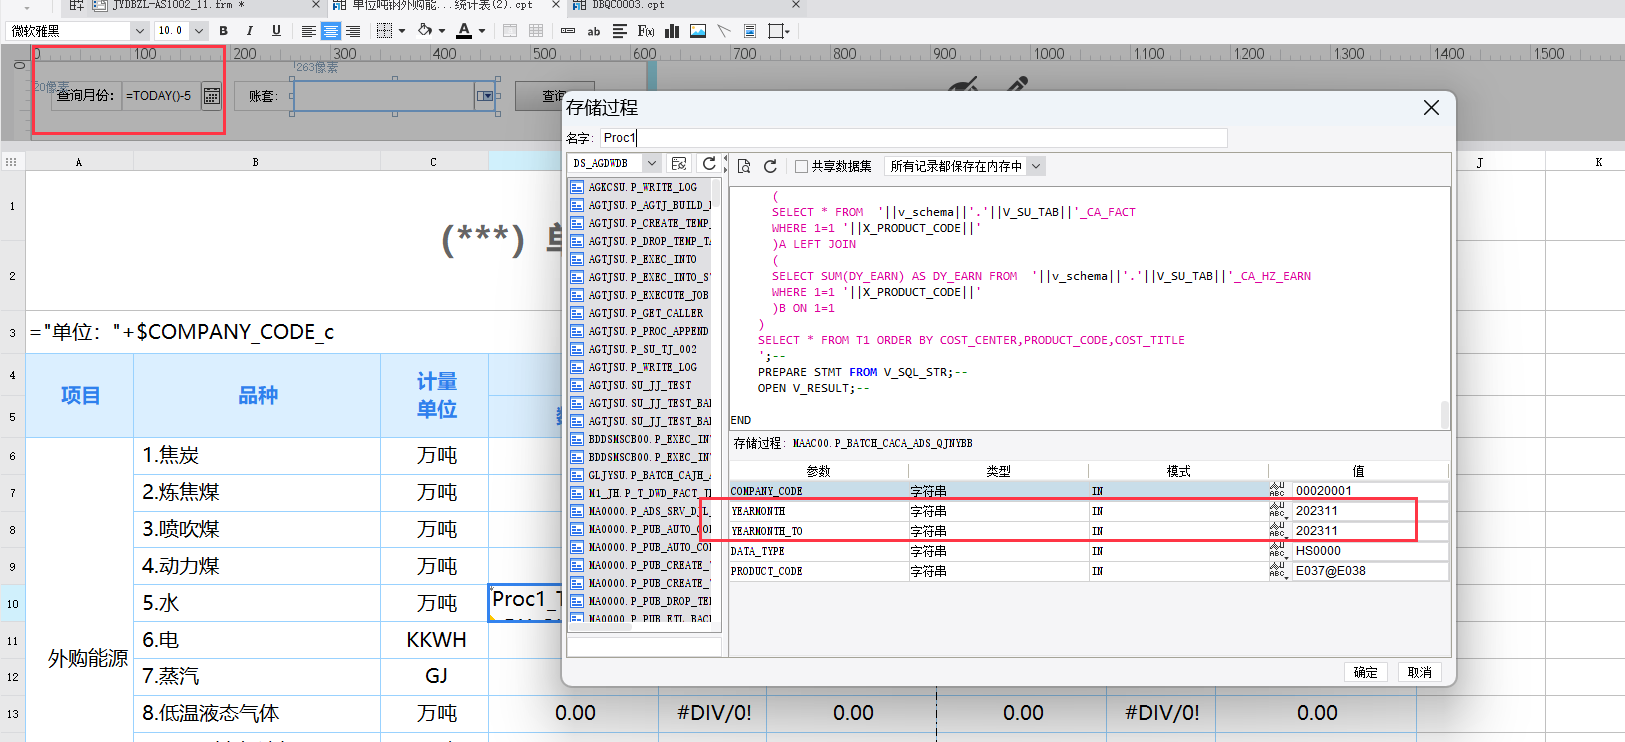Refresh the stored procedure list
Image resolution: width=1625 pixels, height=742 pixels.
(709, 164)
